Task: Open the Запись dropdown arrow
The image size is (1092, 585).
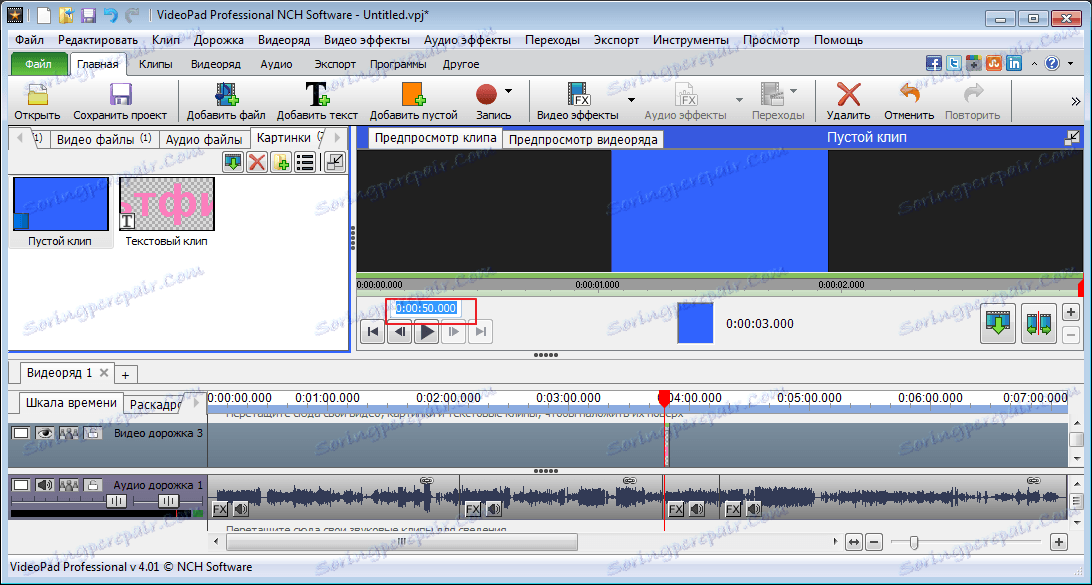Action: point(508,91)
